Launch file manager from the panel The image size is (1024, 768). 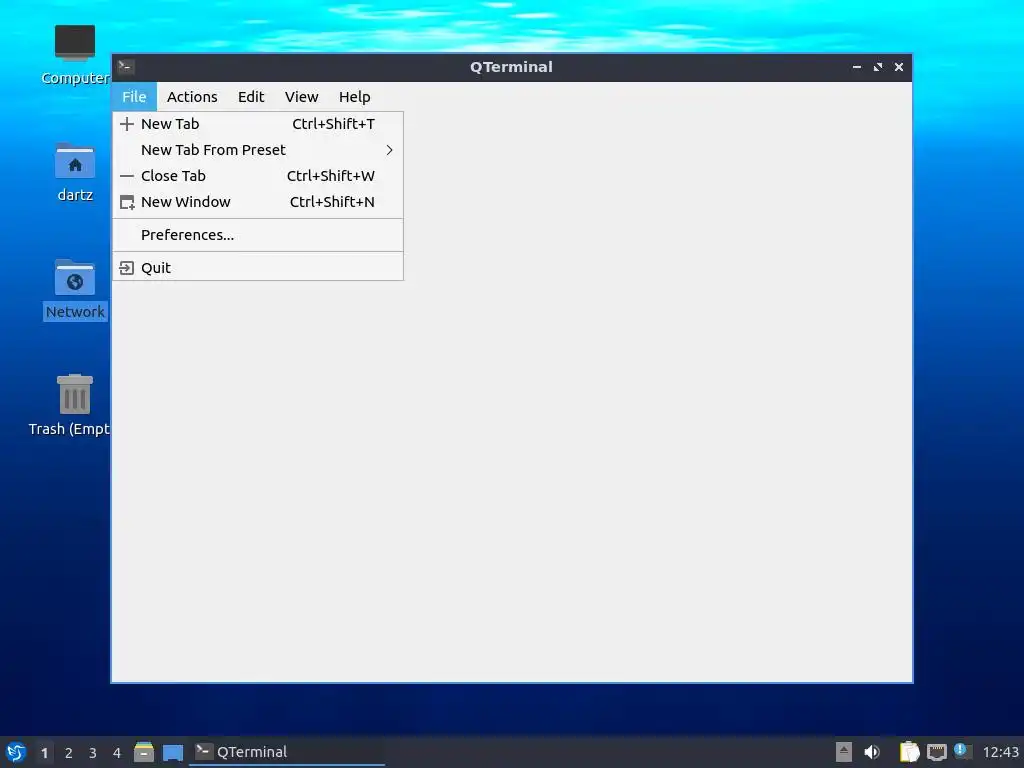(144, 752)
